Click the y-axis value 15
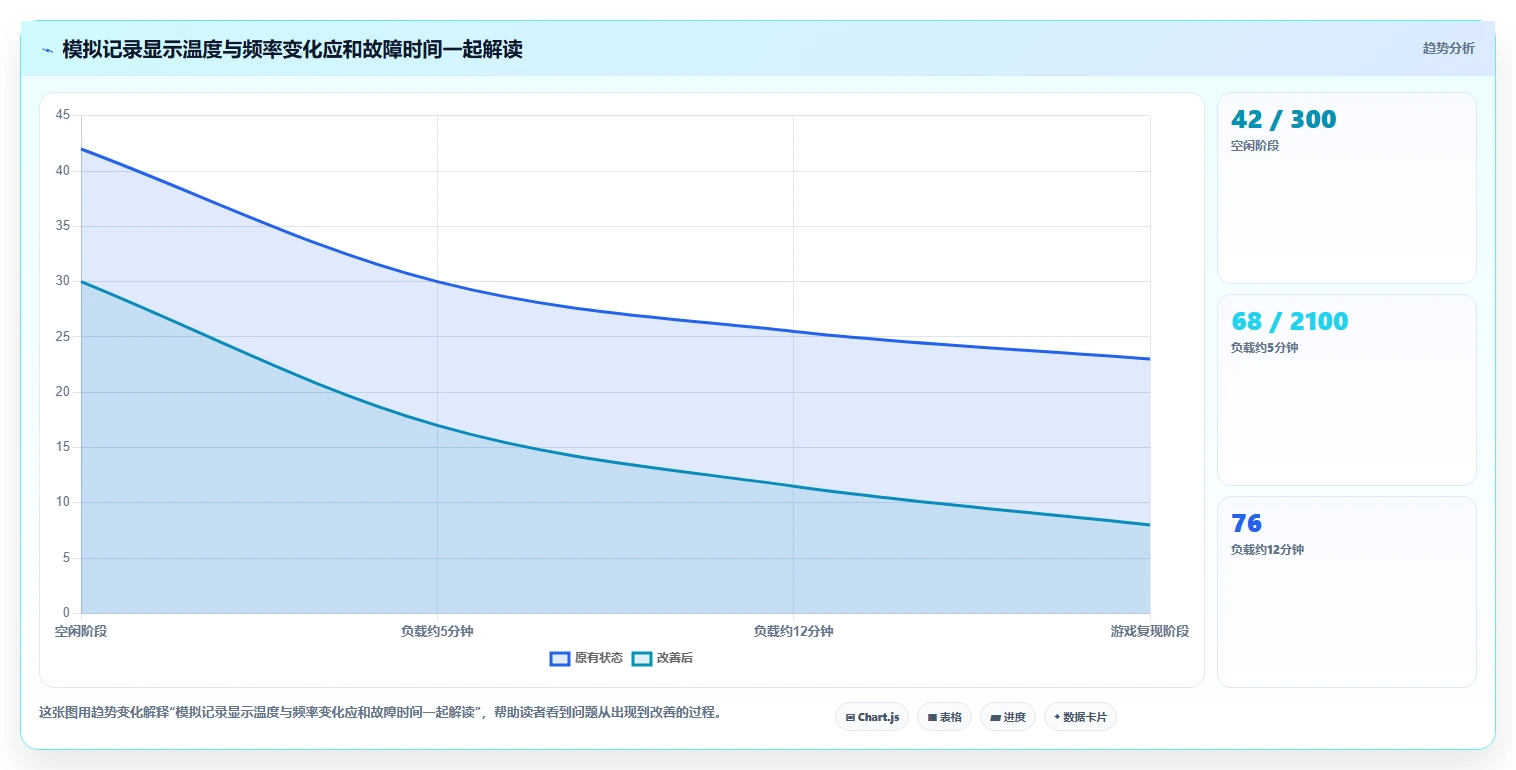The height and width of the screenshot is (770, 1516). [x=63, y=447]
